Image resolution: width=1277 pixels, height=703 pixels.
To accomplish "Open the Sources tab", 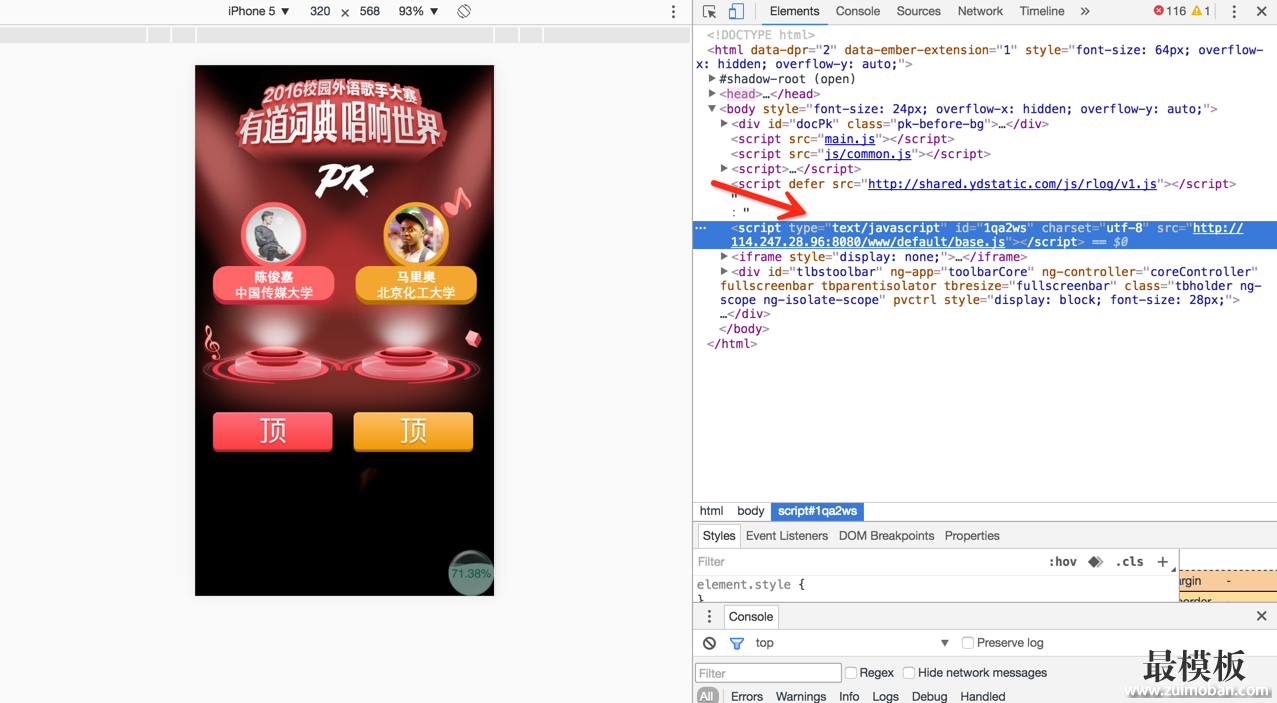I will click(918, 11).
